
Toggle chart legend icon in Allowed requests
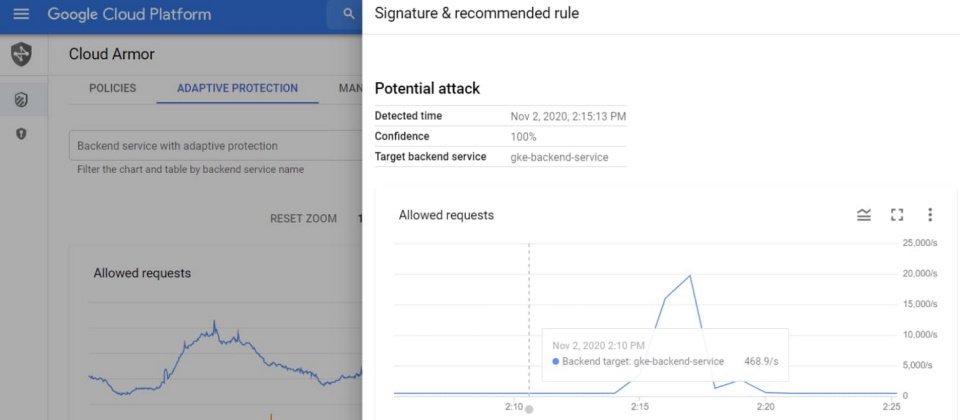(x=864, y=215)
